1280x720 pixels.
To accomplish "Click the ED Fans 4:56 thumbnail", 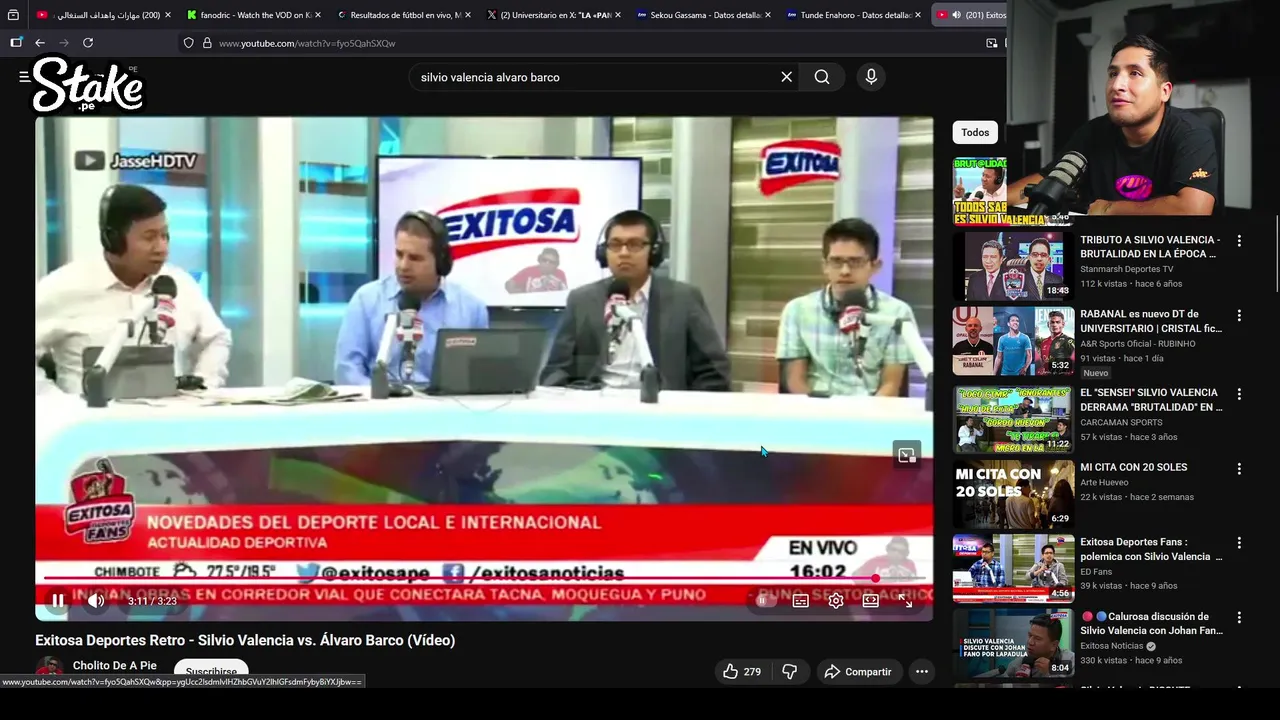I will tap(1013, 568).
